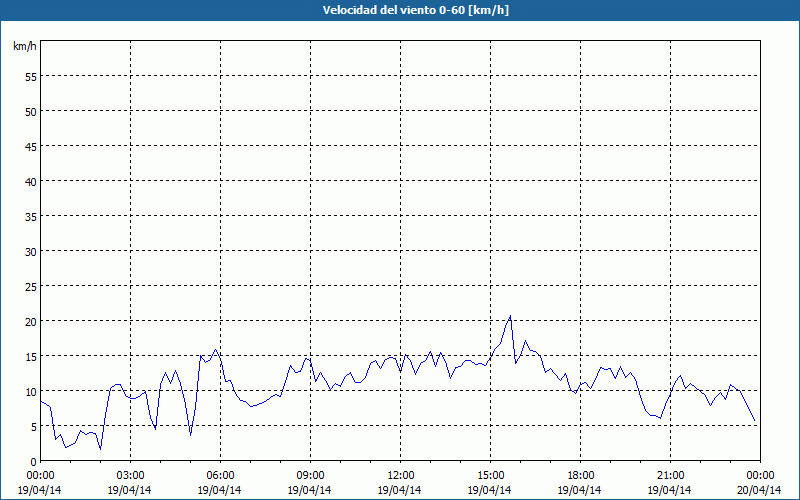
Task: Click the '19/04/14' date under 12:00
Action: point(400,490)
